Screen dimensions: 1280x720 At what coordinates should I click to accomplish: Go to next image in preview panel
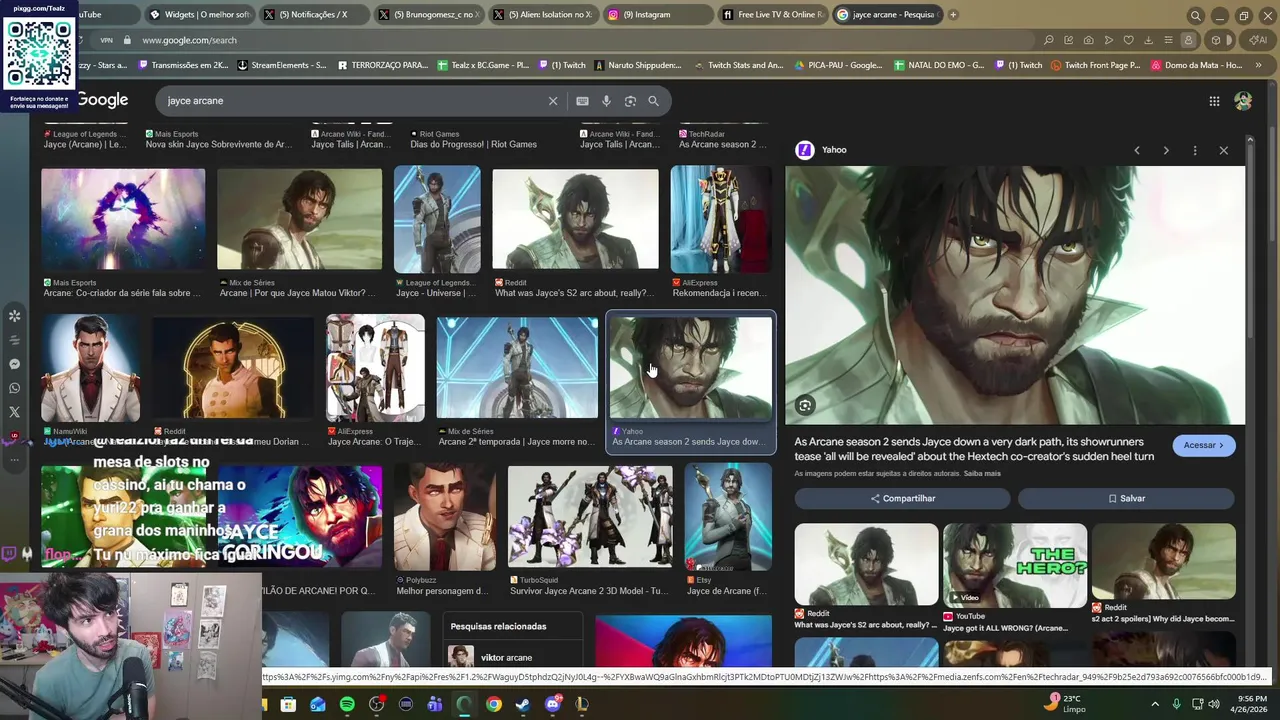tap(1166, 150)
